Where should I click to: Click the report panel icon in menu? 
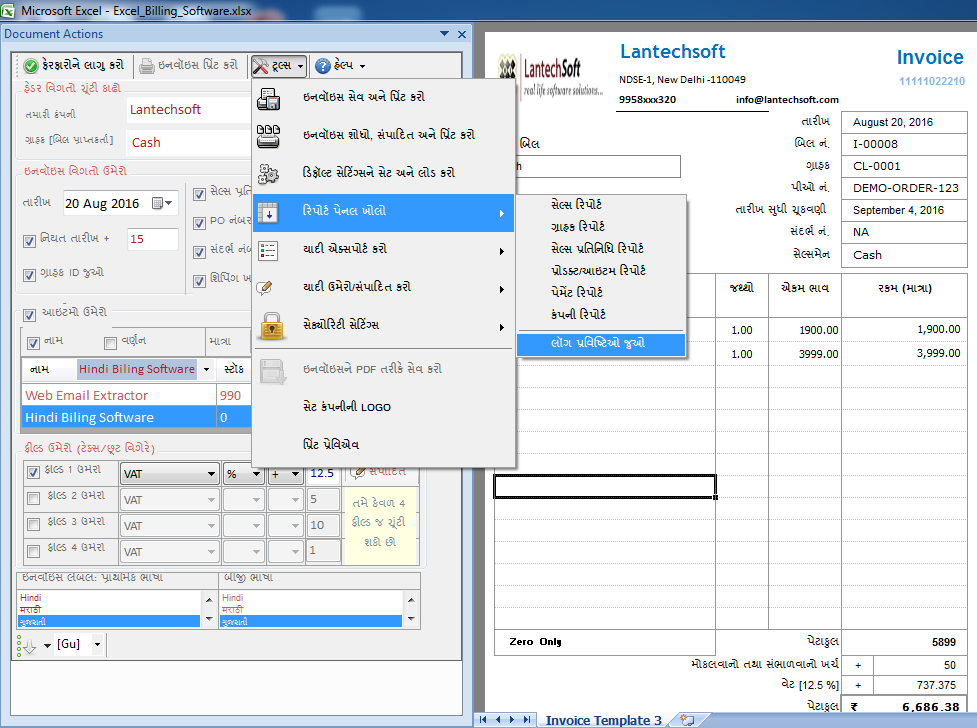(x=269, y=213)
